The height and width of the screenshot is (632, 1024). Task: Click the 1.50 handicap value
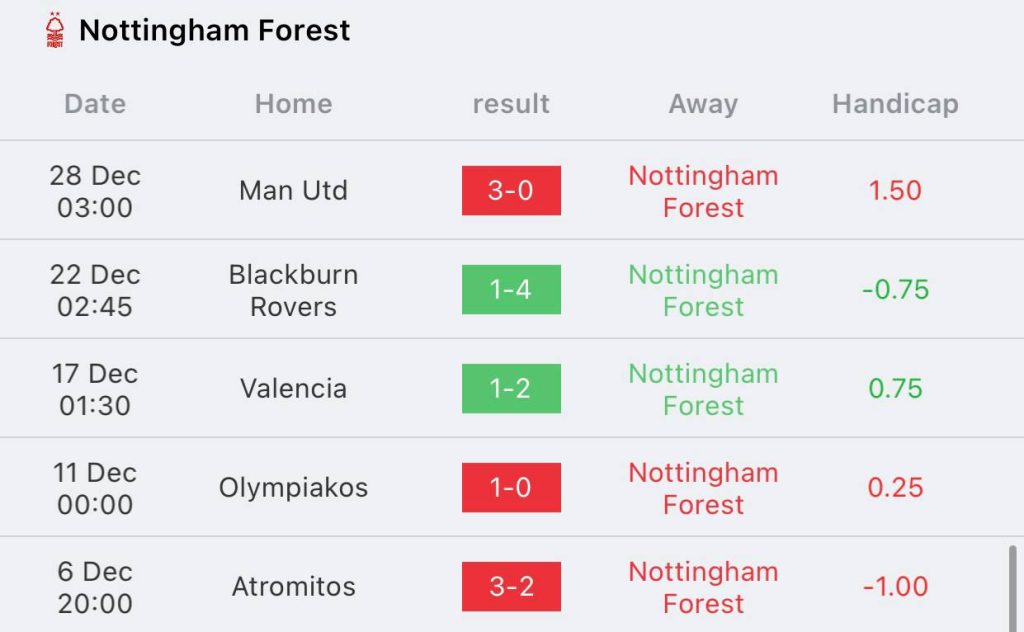(x=895, y=191)
